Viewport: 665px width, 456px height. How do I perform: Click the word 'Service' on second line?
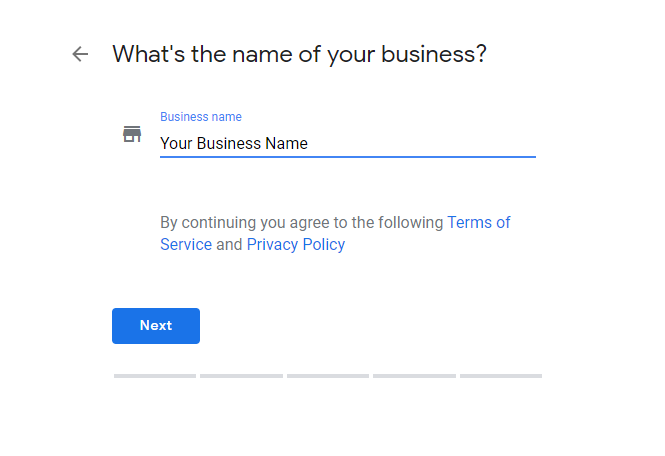click(x=186, y=245)
